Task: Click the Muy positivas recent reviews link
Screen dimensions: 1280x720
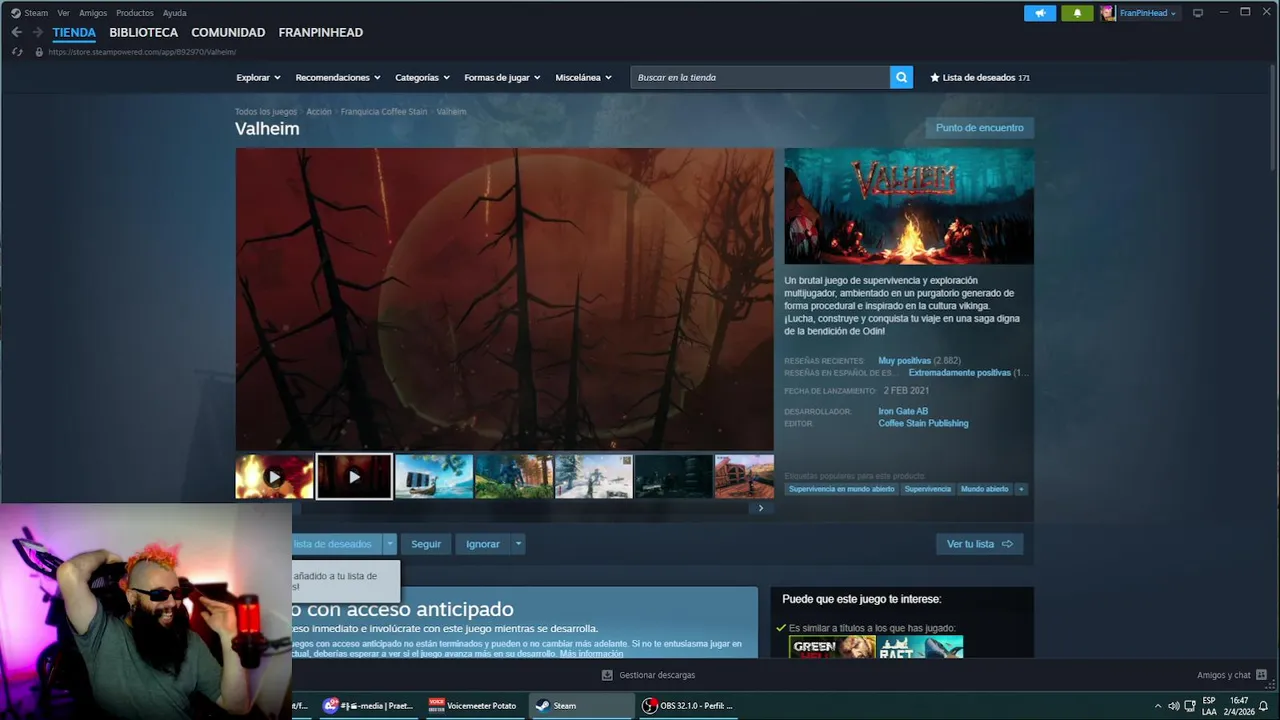Action: [x=904, y=360]
